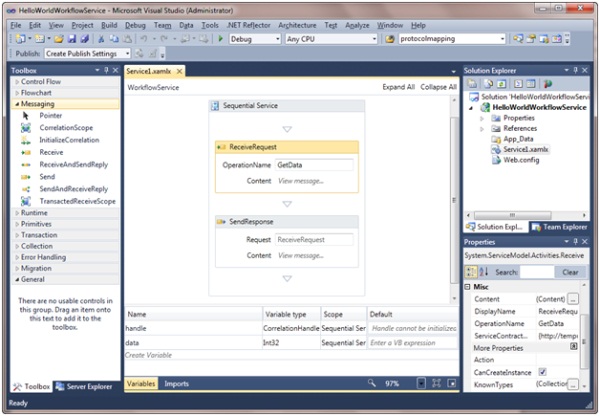The width and height of the screenshot is (600, 416).
Task: Select the CorrelationScope toolbox activity
Action: (x=66, y=128)
